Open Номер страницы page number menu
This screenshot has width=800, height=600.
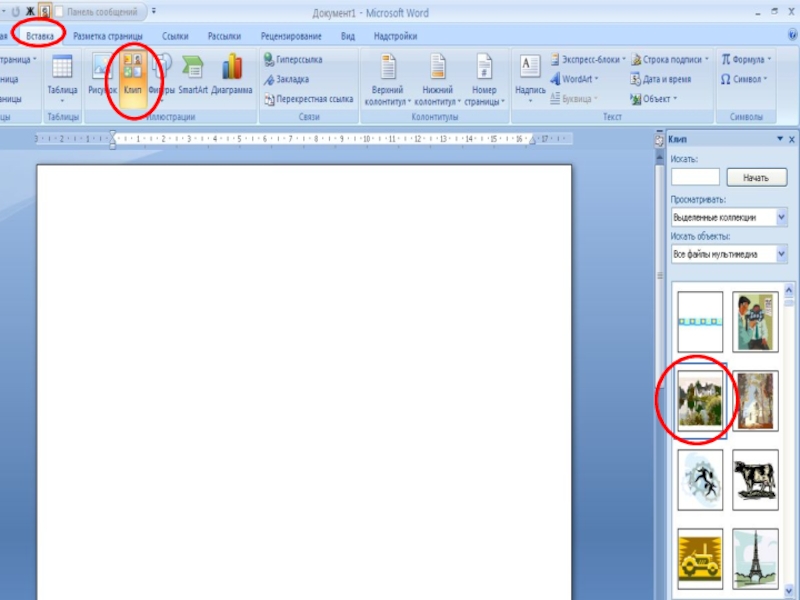(484, 80)
